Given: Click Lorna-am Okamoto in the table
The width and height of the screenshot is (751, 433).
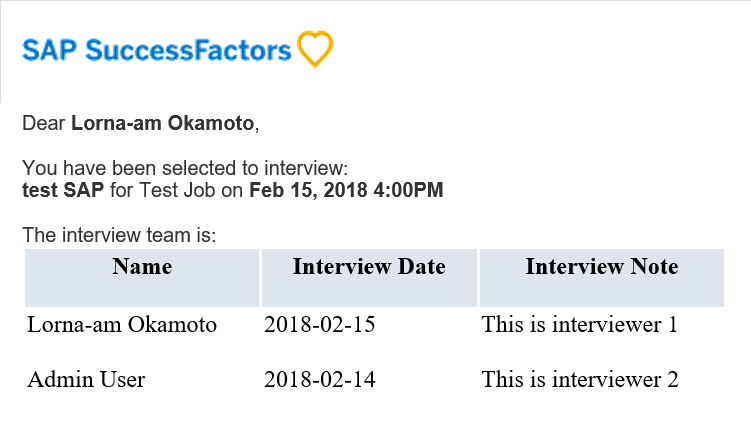Looking at the screenshot, I should (122, 325).
